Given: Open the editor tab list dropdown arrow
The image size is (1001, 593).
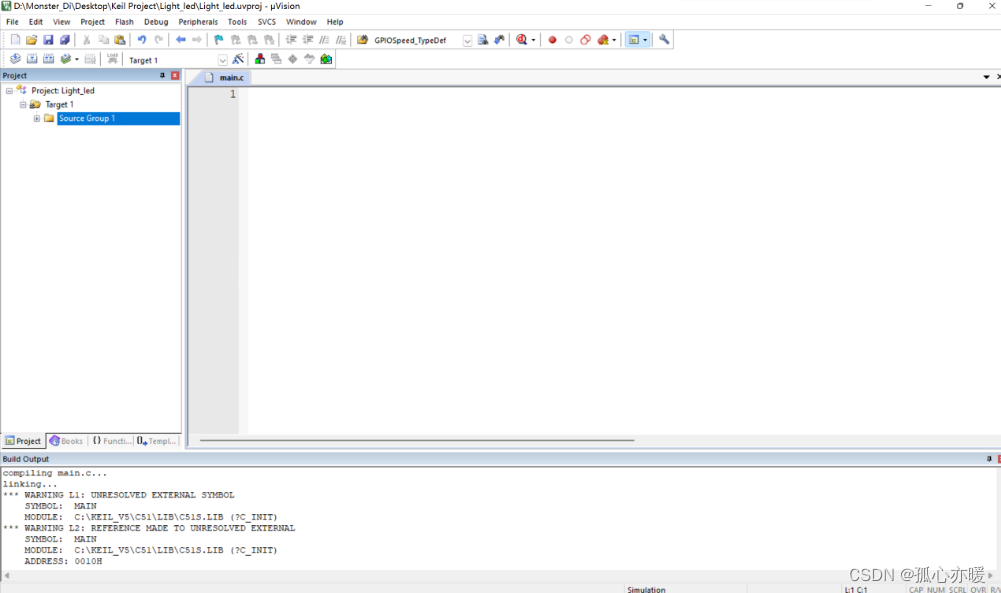Looking at the screenshot, I should click(986, 77).
